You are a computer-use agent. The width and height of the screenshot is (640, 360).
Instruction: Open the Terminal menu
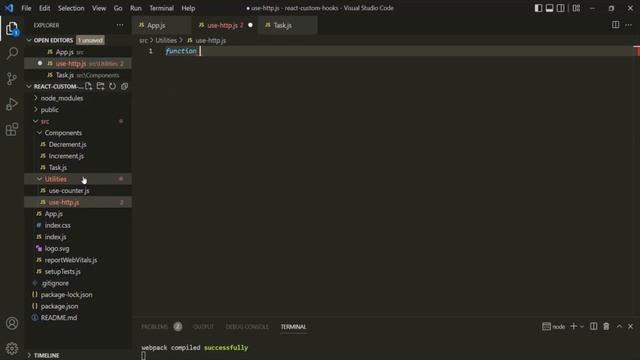pyautogui.click(x=161, y=8)
